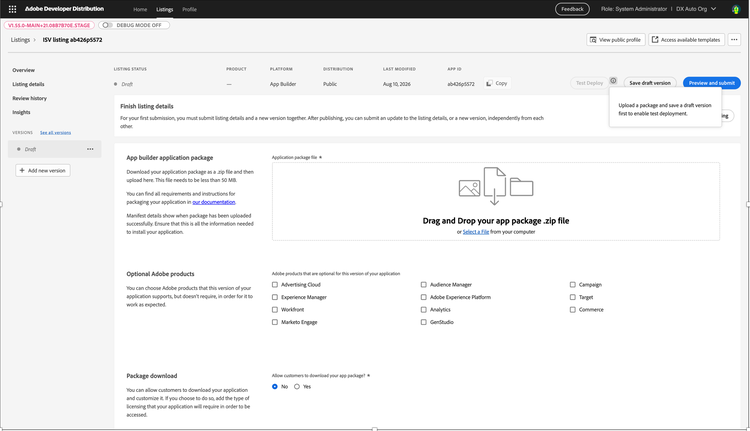The height and width of the screenshot is (431, 750).
Task: Click the info icon next to Test Deploy
Action: (x=613, y=81)
